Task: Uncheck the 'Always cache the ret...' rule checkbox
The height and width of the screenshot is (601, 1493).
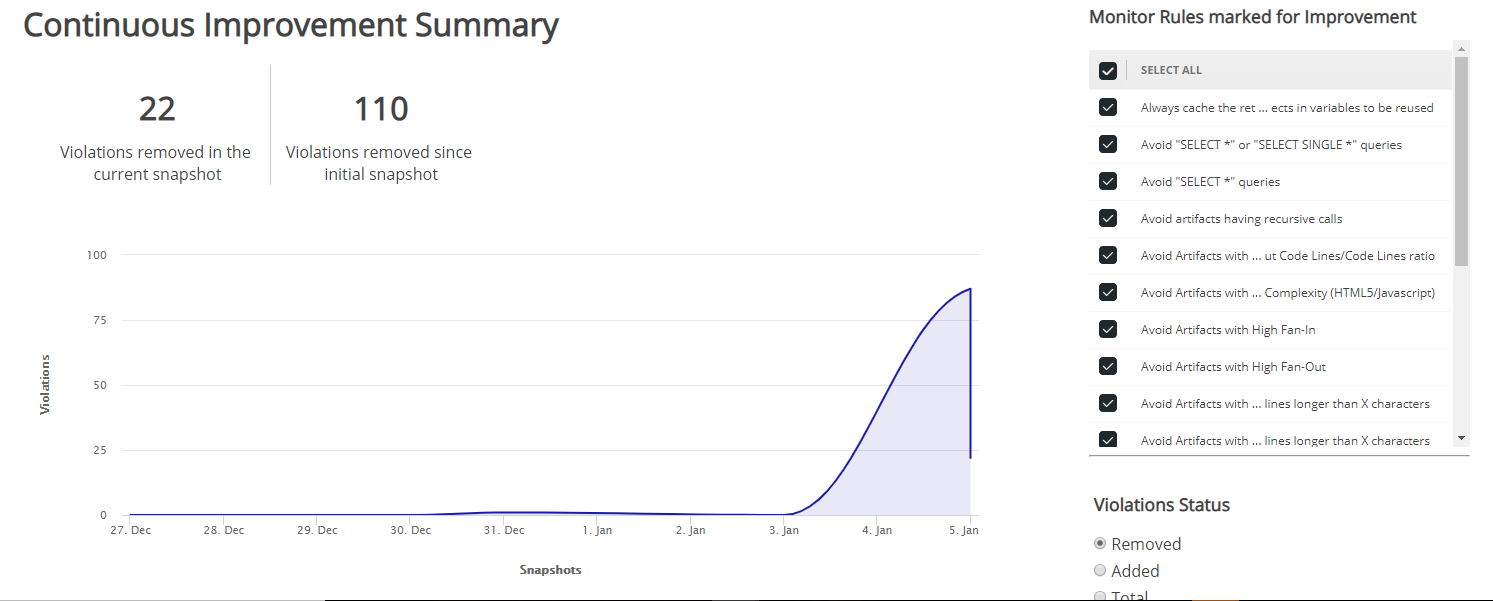Action: [1107, 107]
